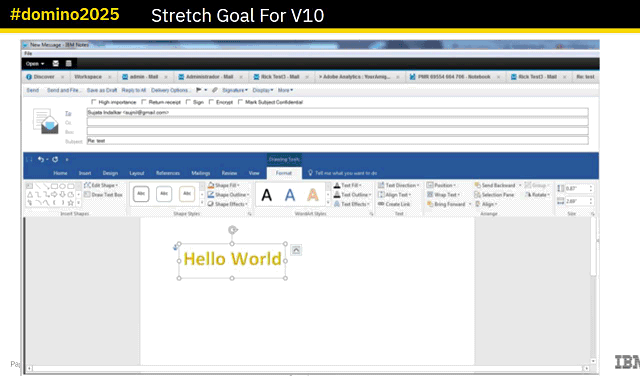640x376 pixels.
Task: Click the Draw Text Box icon
Action: pos(87,195)
